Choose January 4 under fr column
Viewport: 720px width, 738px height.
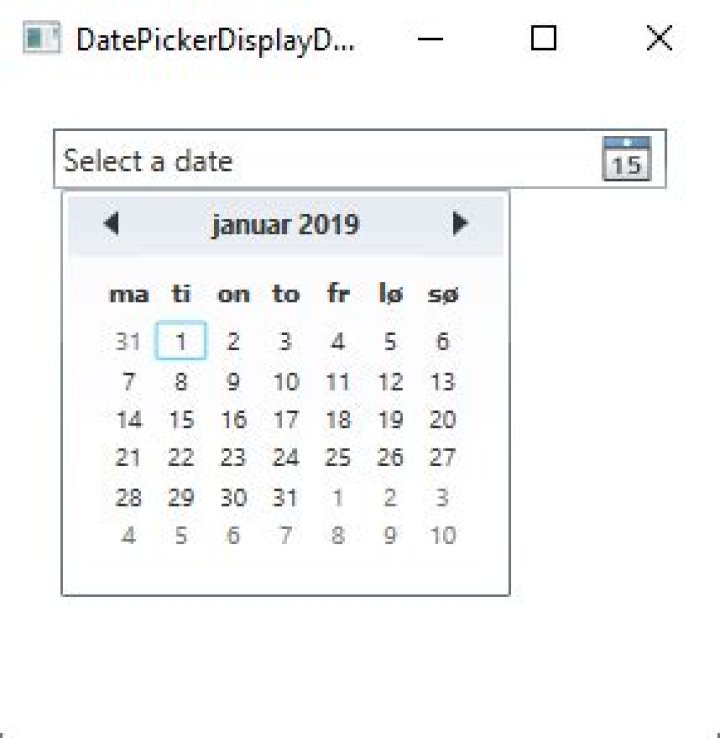click(338, 342)
